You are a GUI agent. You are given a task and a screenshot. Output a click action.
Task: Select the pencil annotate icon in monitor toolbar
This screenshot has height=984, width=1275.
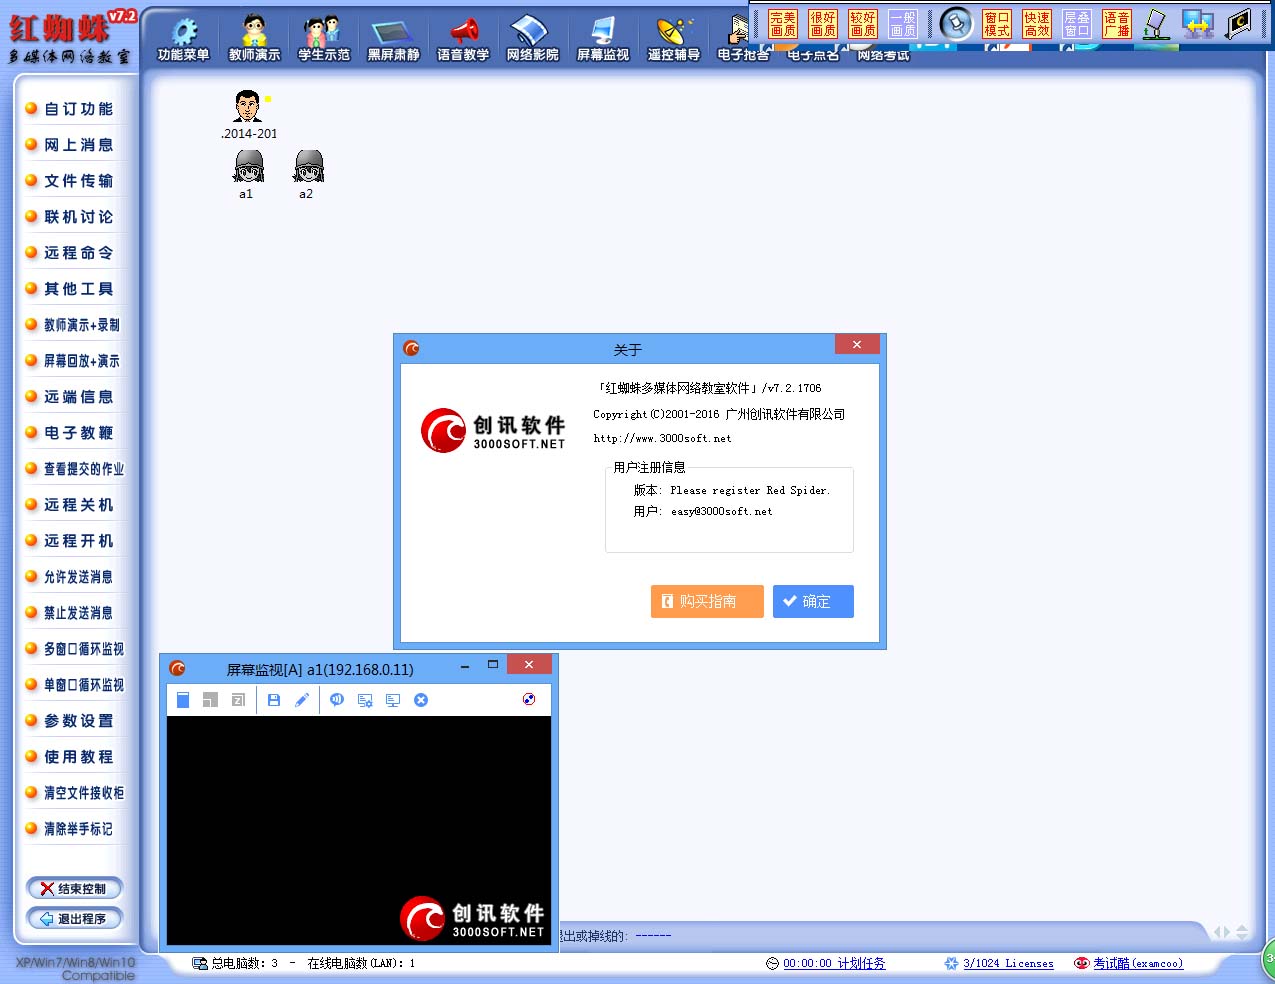pos(302,700)
